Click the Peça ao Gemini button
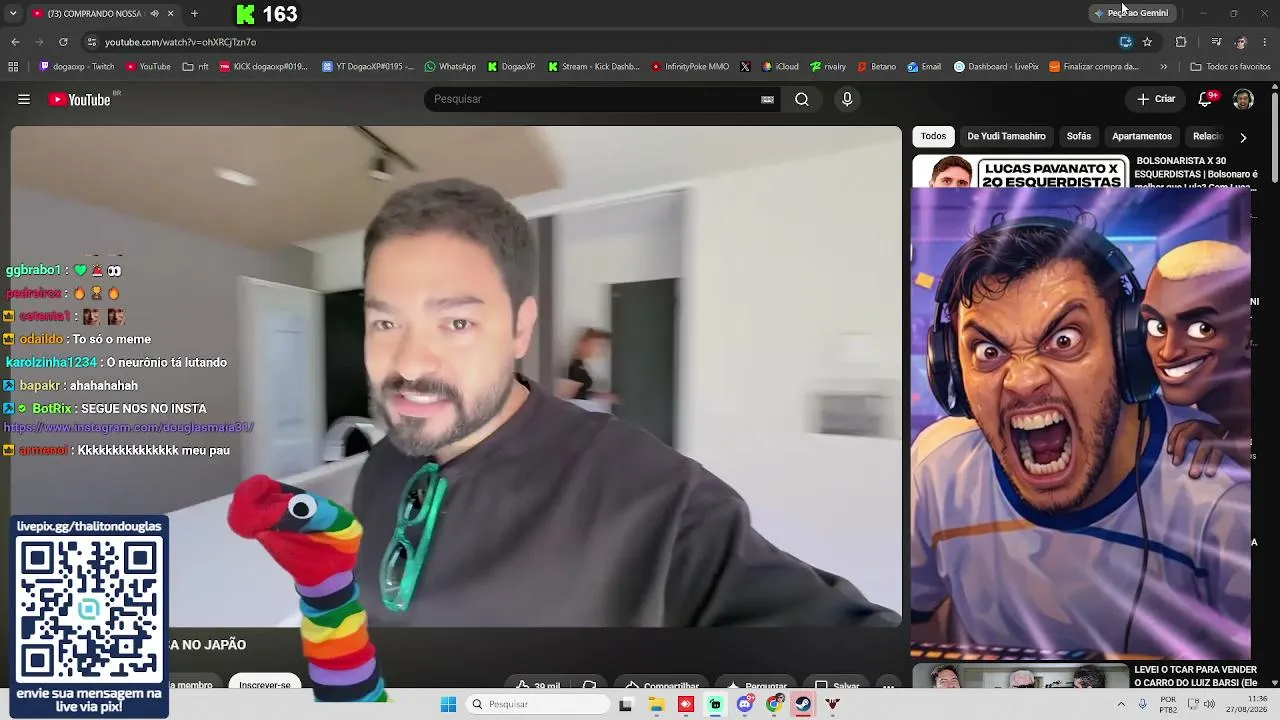This screenshot has height=720, width=1280. click(x=1131, y=13)
